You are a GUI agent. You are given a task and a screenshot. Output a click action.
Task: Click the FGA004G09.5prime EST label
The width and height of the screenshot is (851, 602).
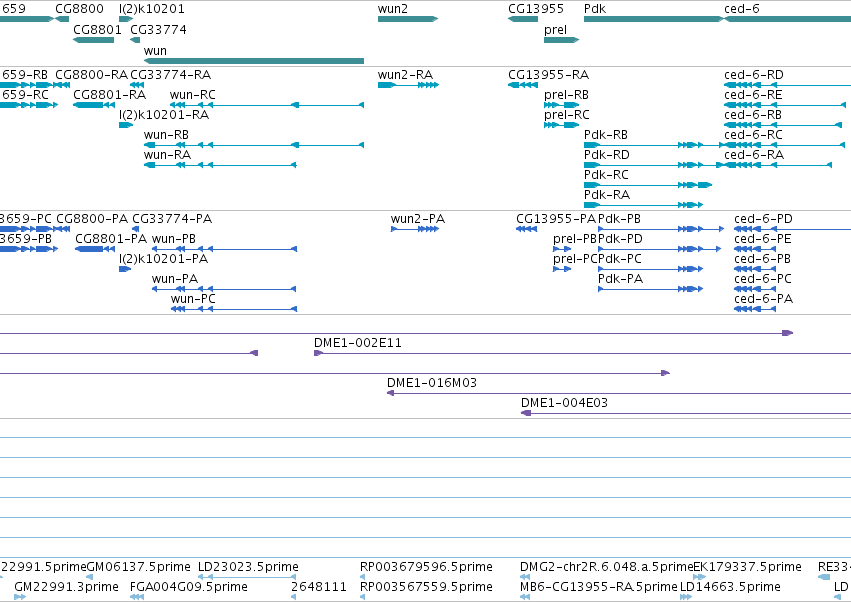click(189, 587)
